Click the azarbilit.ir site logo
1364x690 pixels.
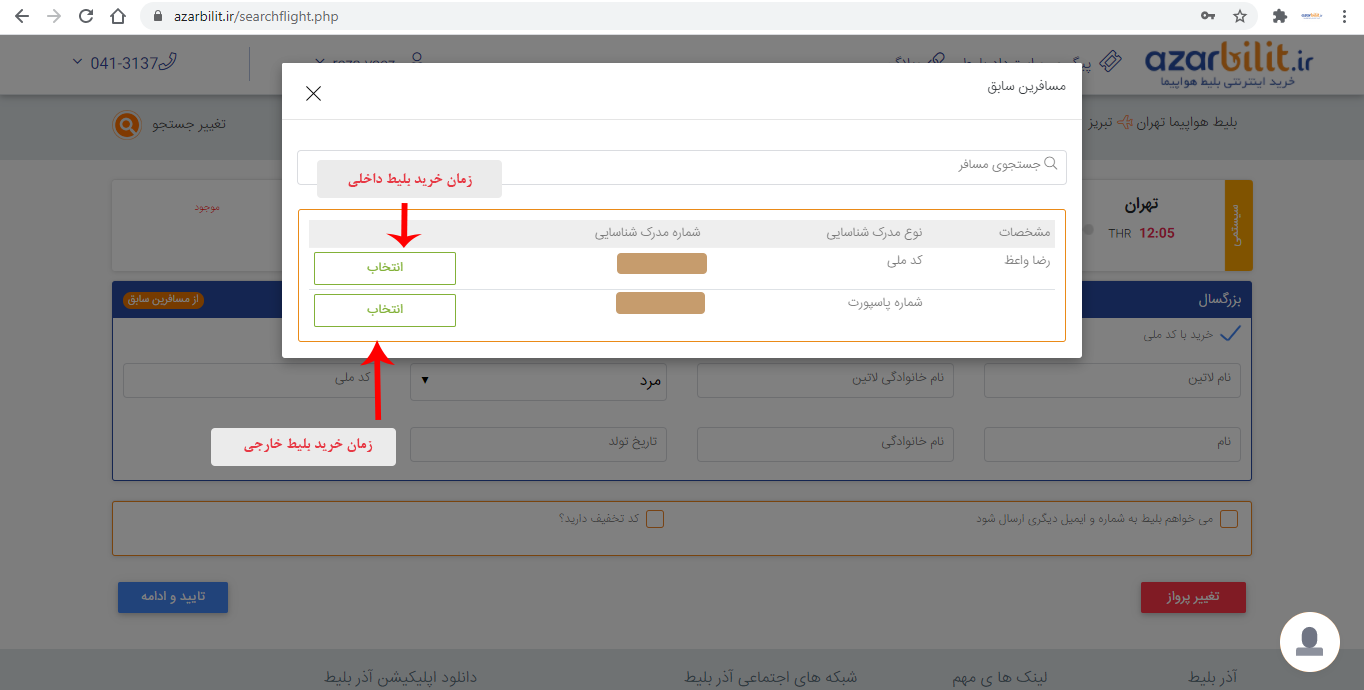(1229, 64)
